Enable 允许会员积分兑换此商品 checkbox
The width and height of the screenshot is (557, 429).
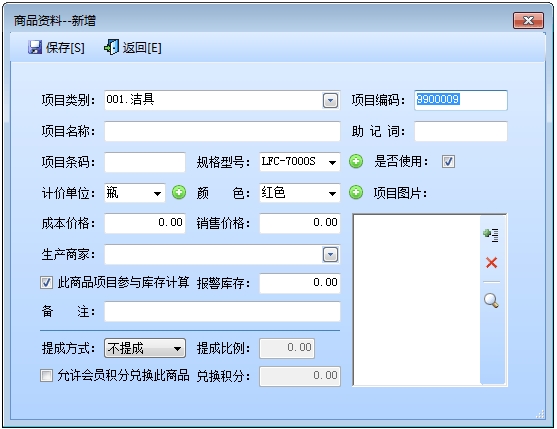click(x=46, y=375)
